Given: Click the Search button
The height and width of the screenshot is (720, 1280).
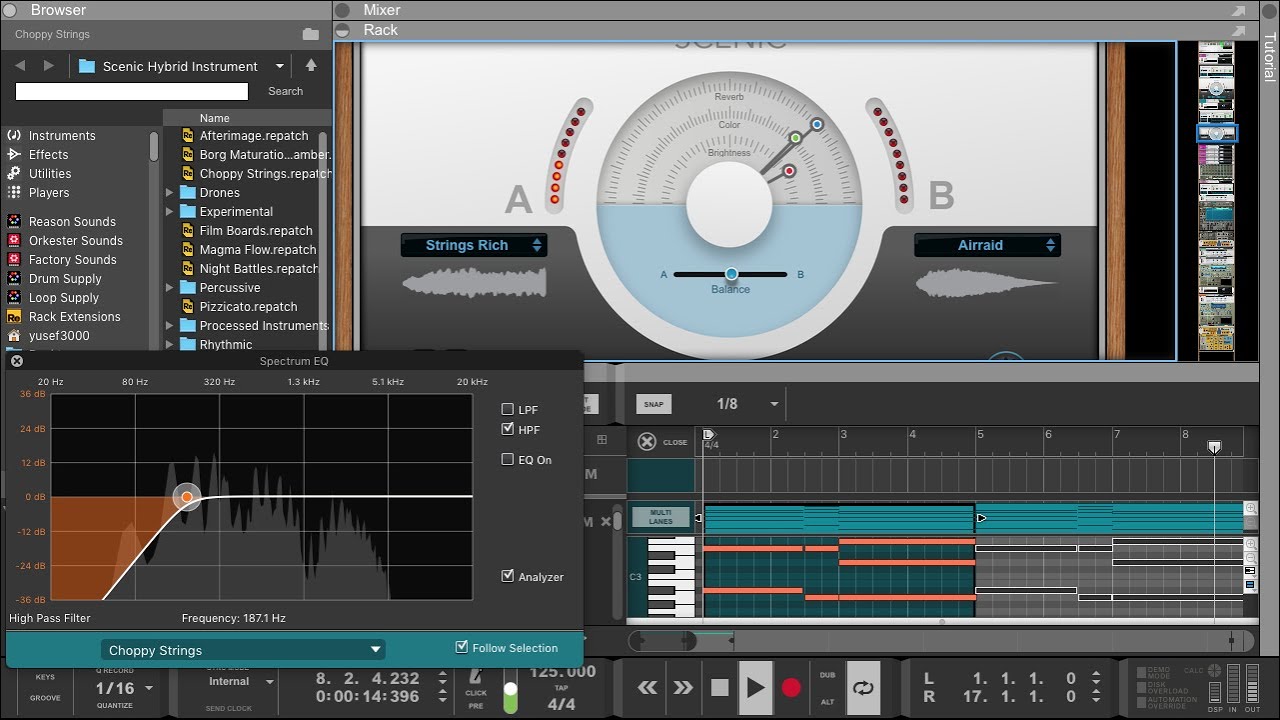Looking at the screenshot, I should point(285,91).
